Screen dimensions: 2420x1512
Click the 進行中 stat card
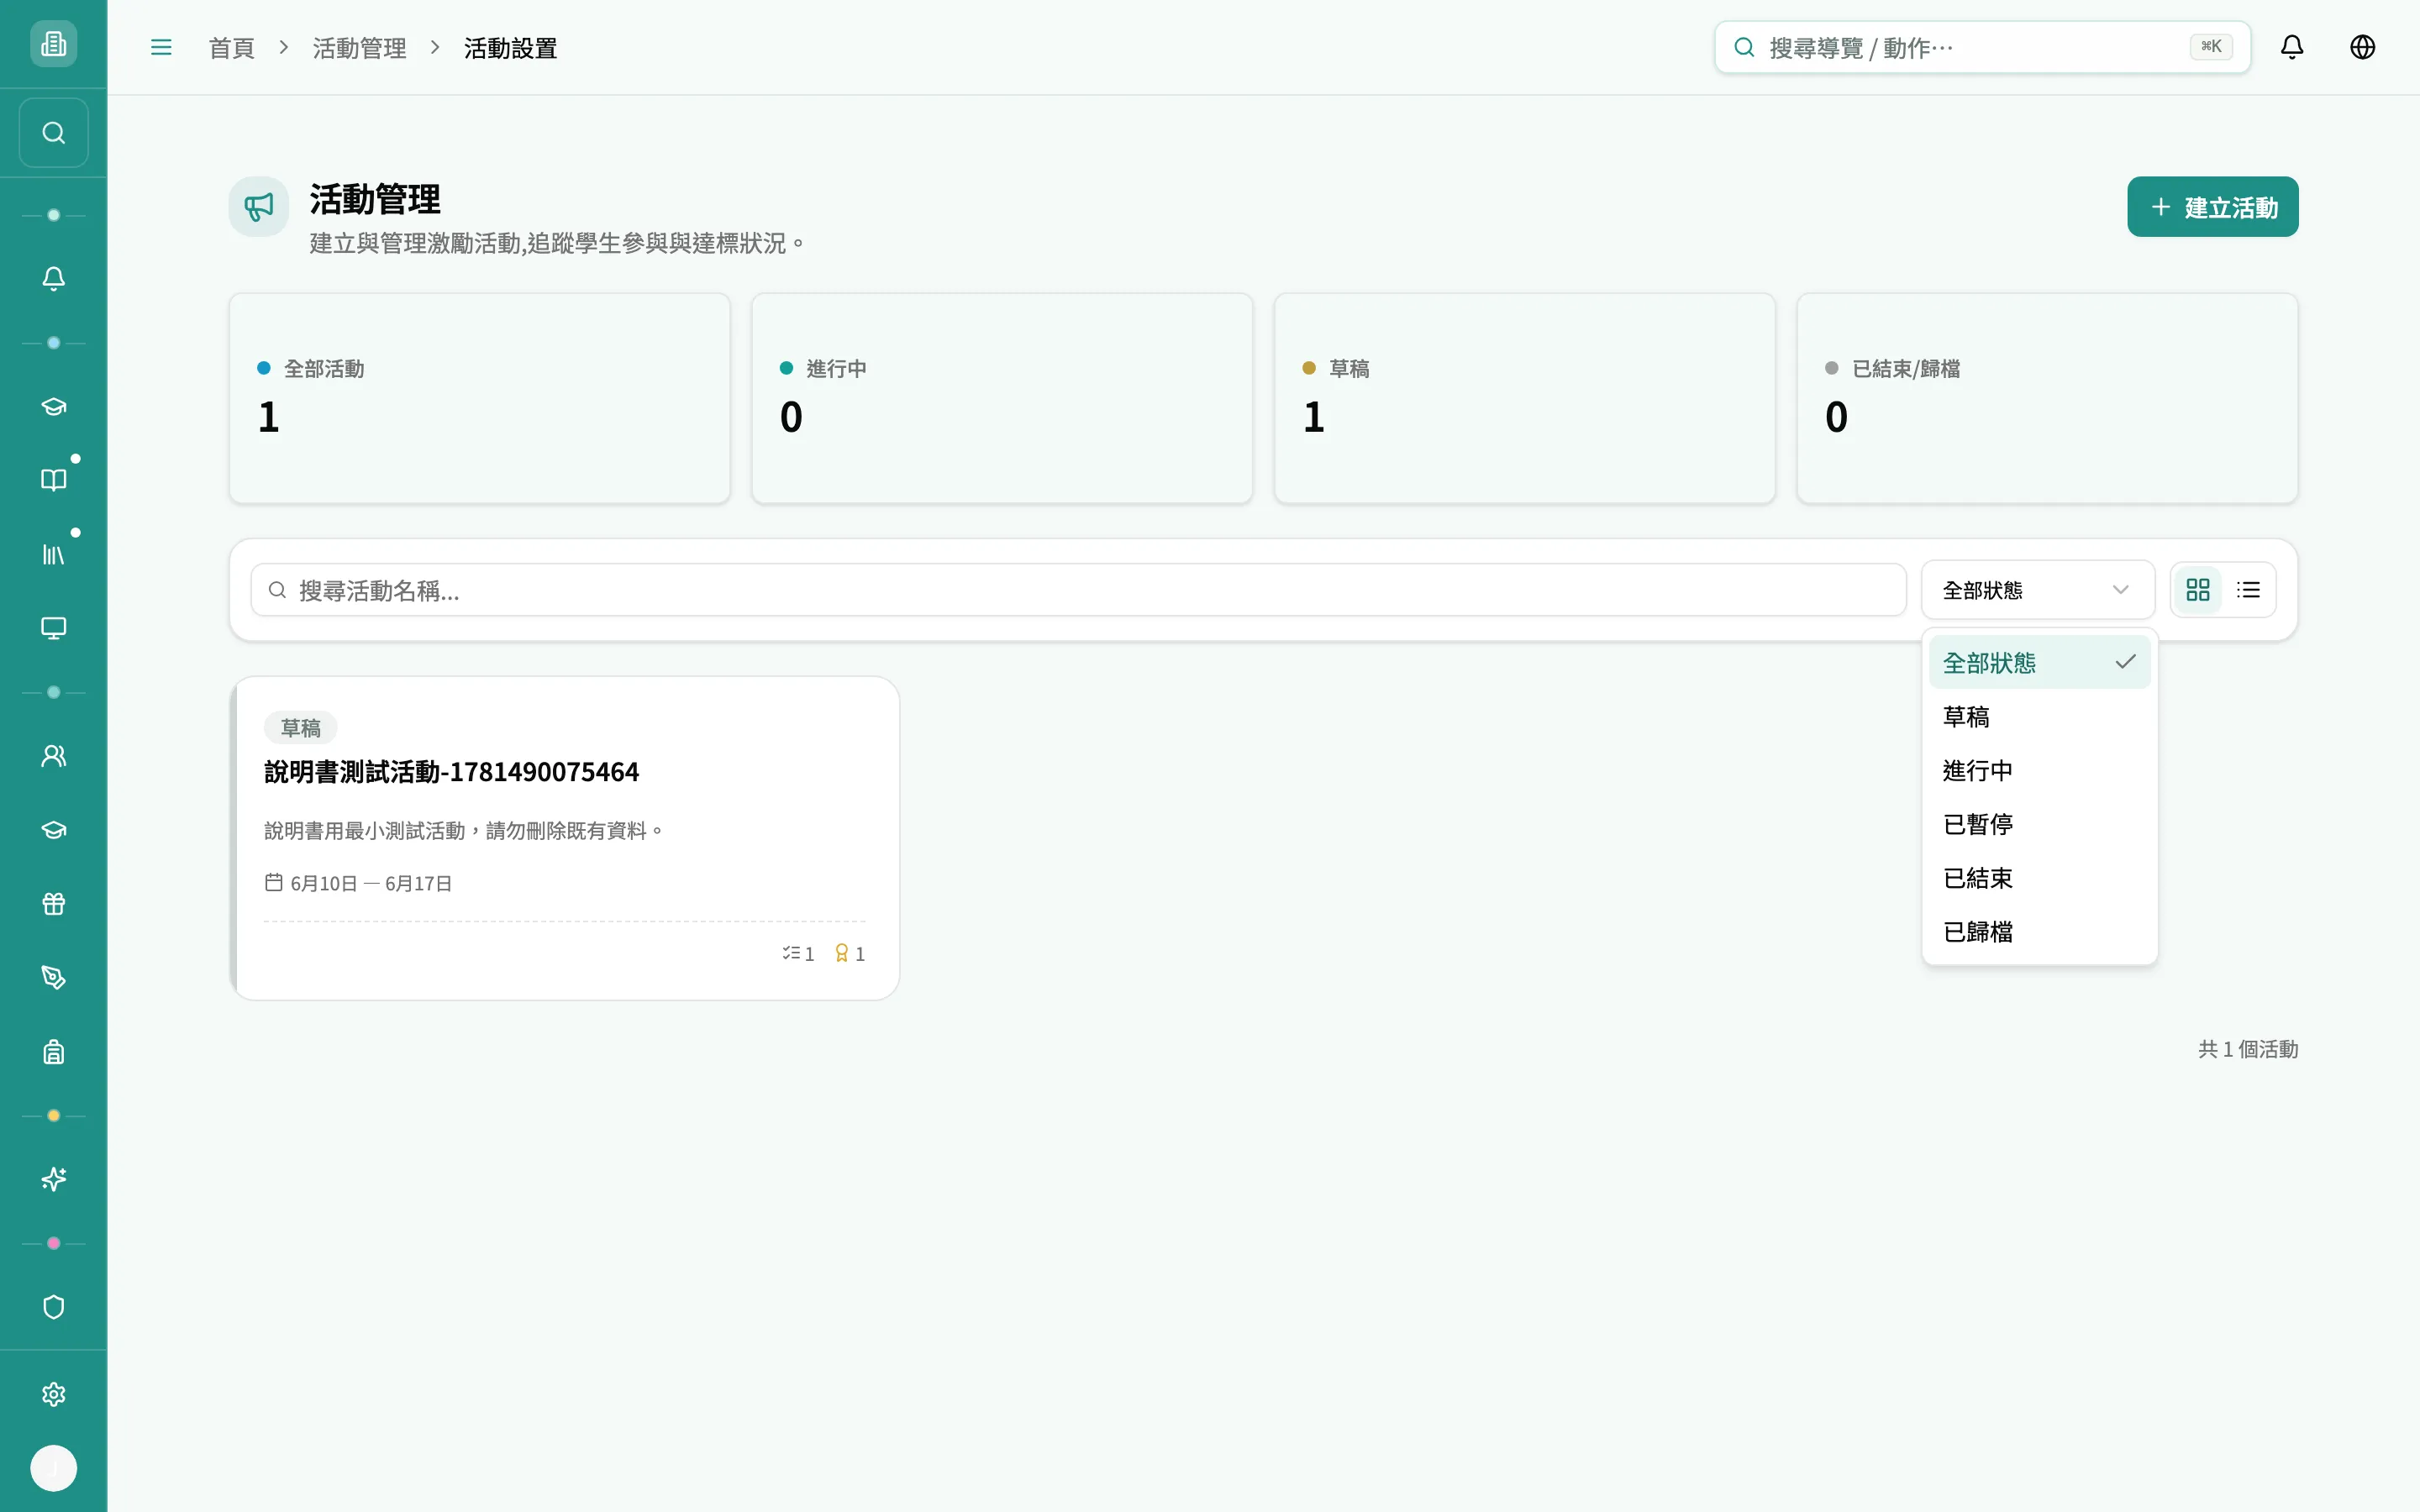pos(1002,398)
